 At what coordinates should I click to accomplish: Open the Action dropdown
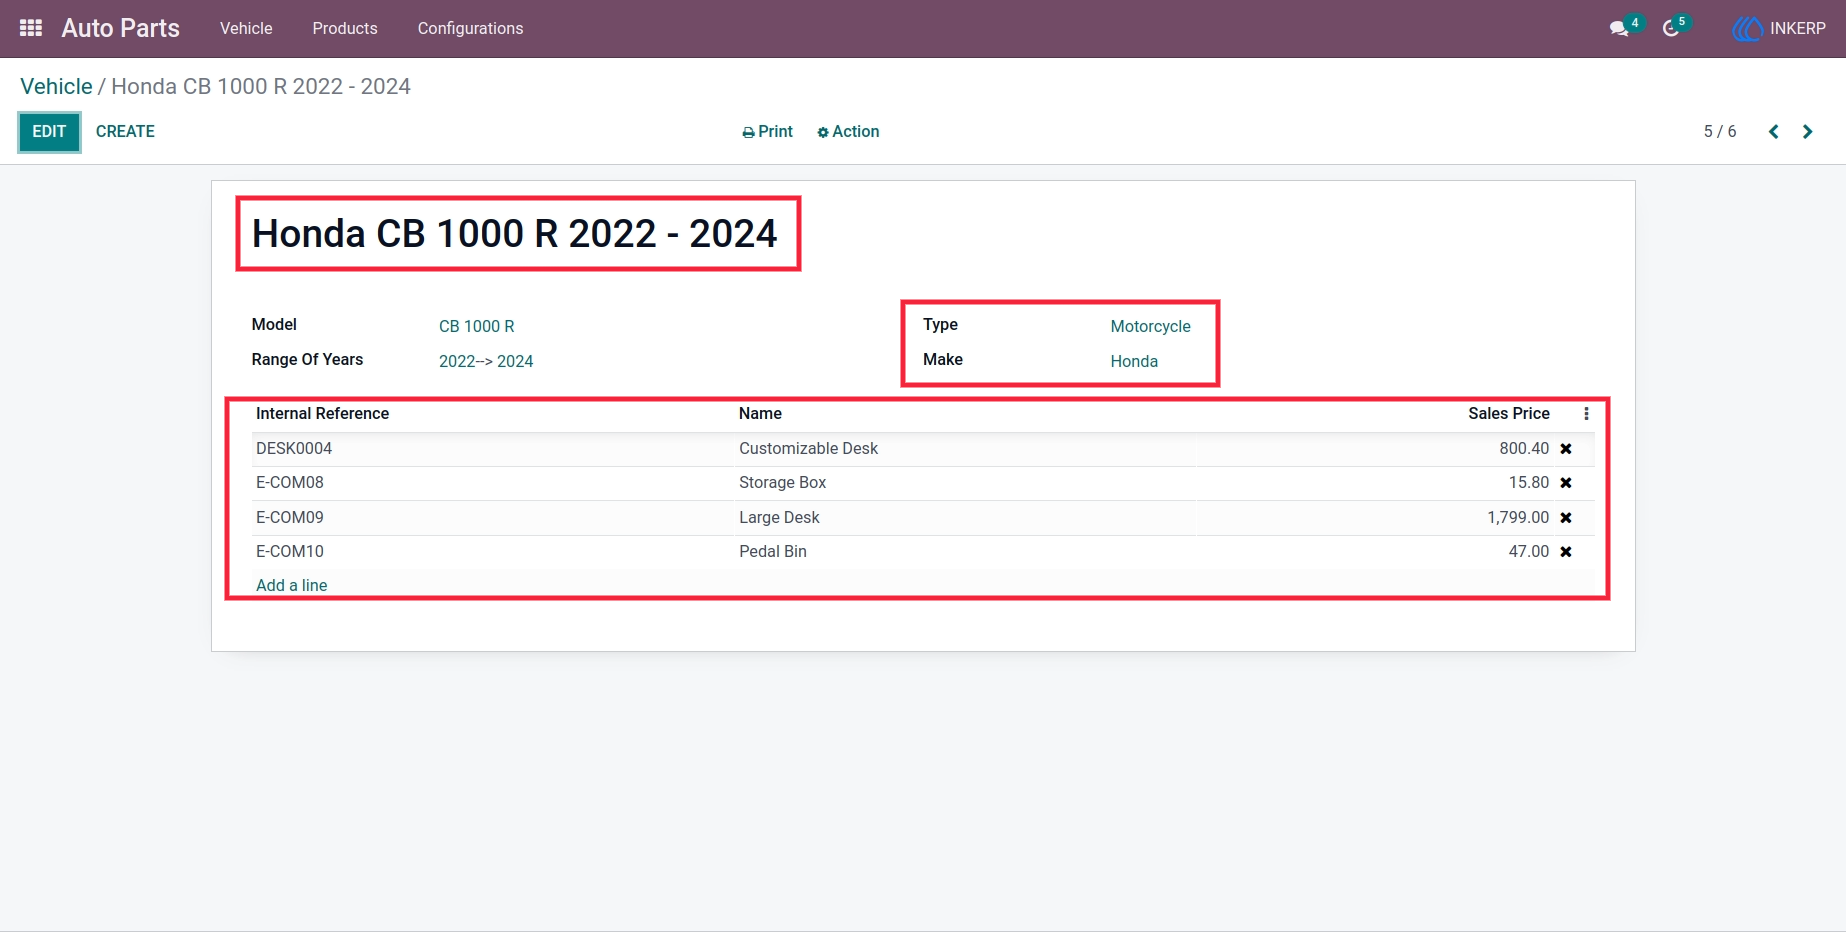tap(848, 132)
